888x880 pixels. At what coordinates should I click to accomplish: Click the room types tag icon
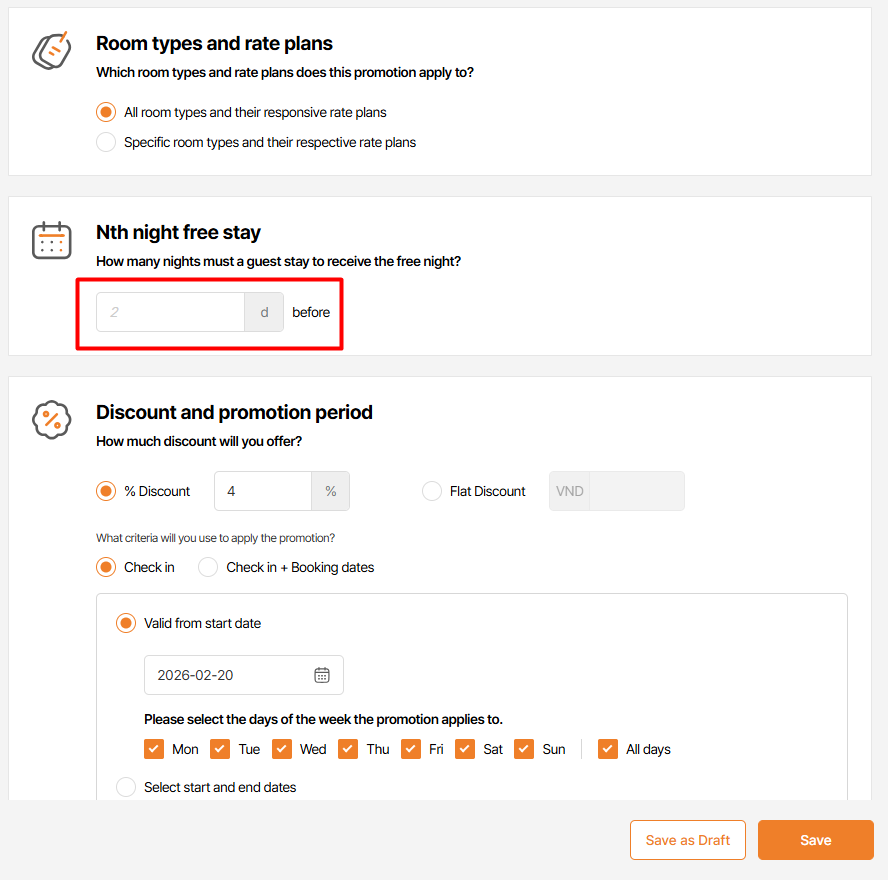pos(51,50)
